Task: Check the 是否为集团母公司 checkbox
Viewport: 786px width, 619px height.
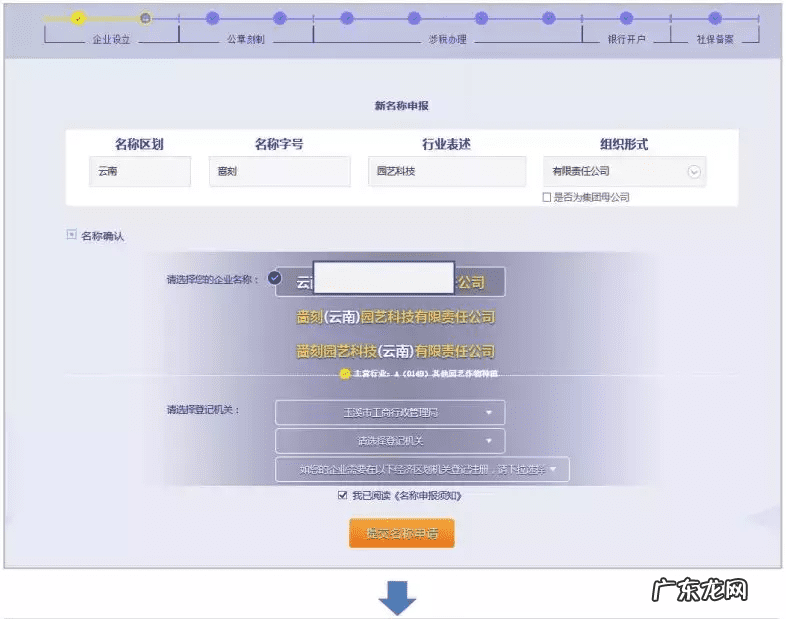Action: pos(547,197)
